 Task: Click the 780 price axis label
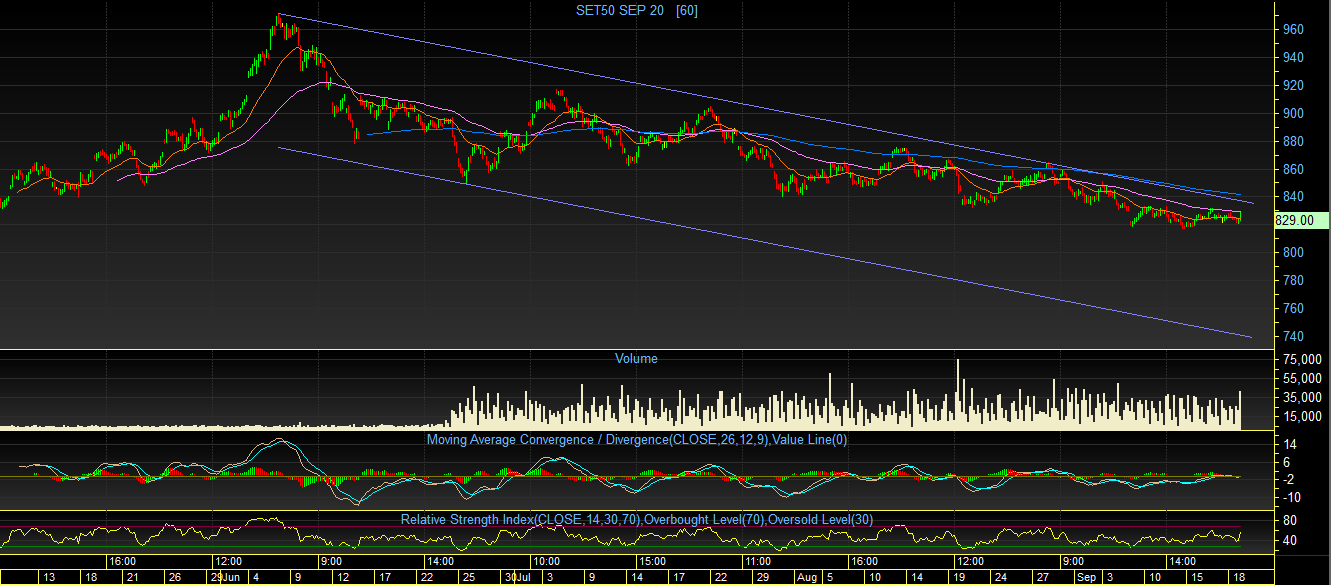(1293, 281)
